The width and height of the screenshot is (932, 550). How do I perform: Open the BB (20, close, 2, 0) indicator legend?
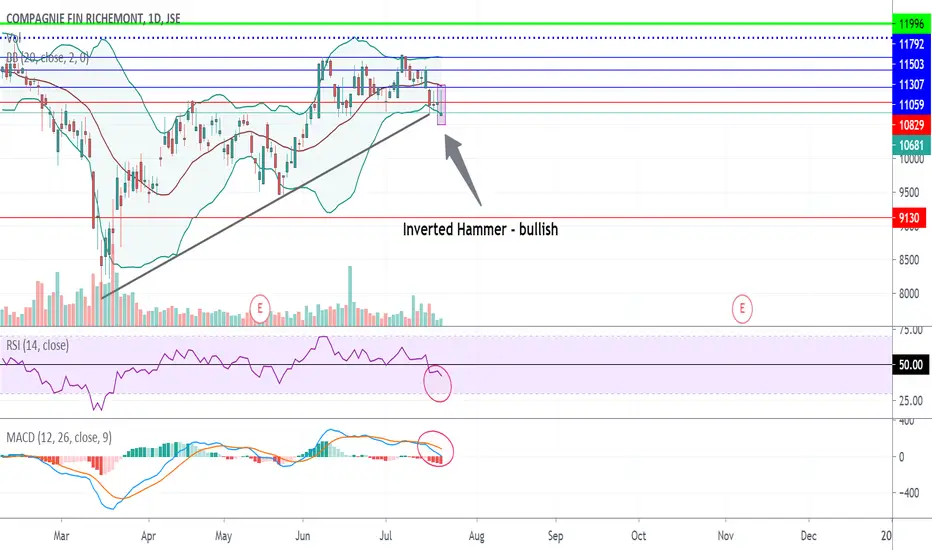coord(48,58)
